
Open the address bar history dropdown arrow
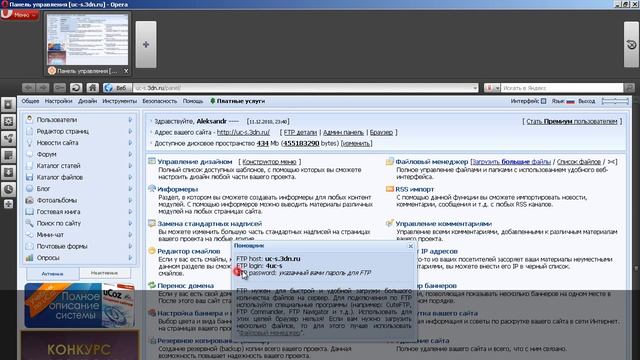pos(475,88)
